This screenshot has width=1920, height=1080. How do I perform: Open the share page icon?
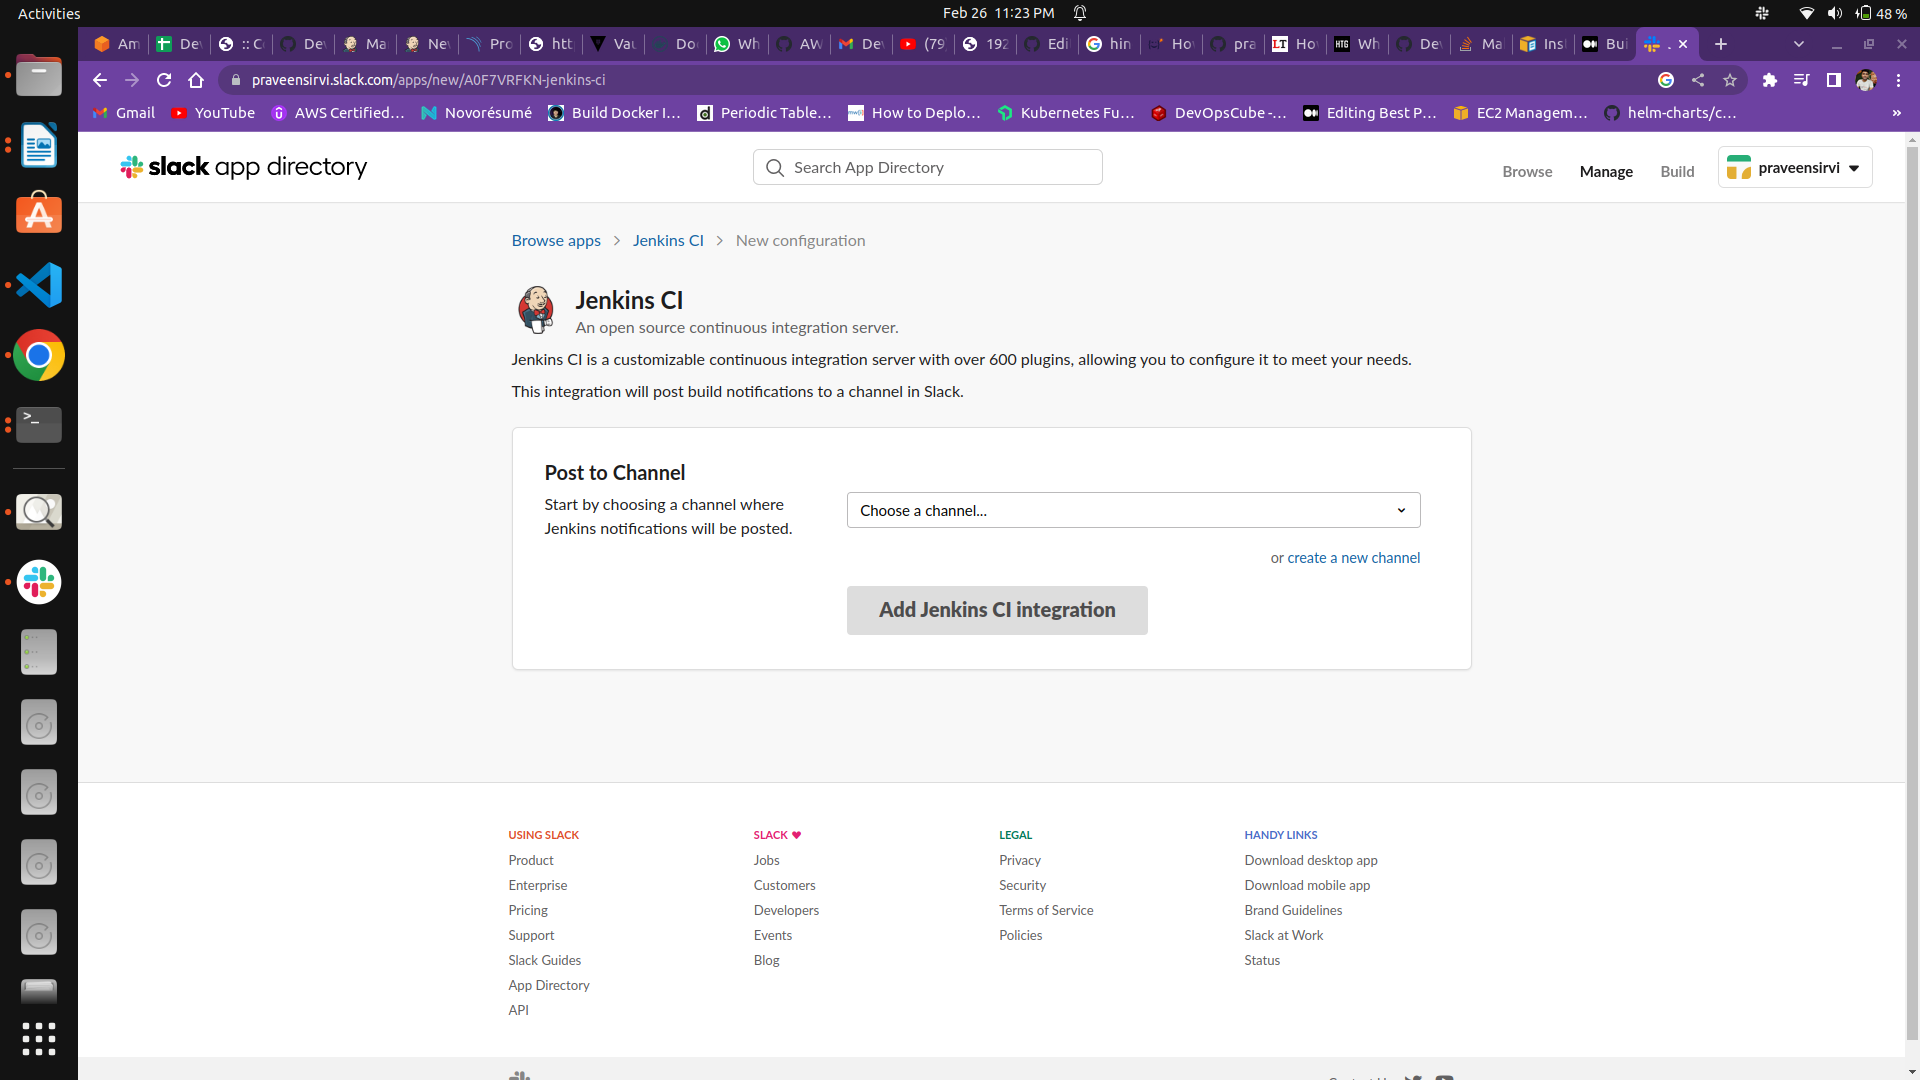pyautogui.click(x=1698, y=80)
